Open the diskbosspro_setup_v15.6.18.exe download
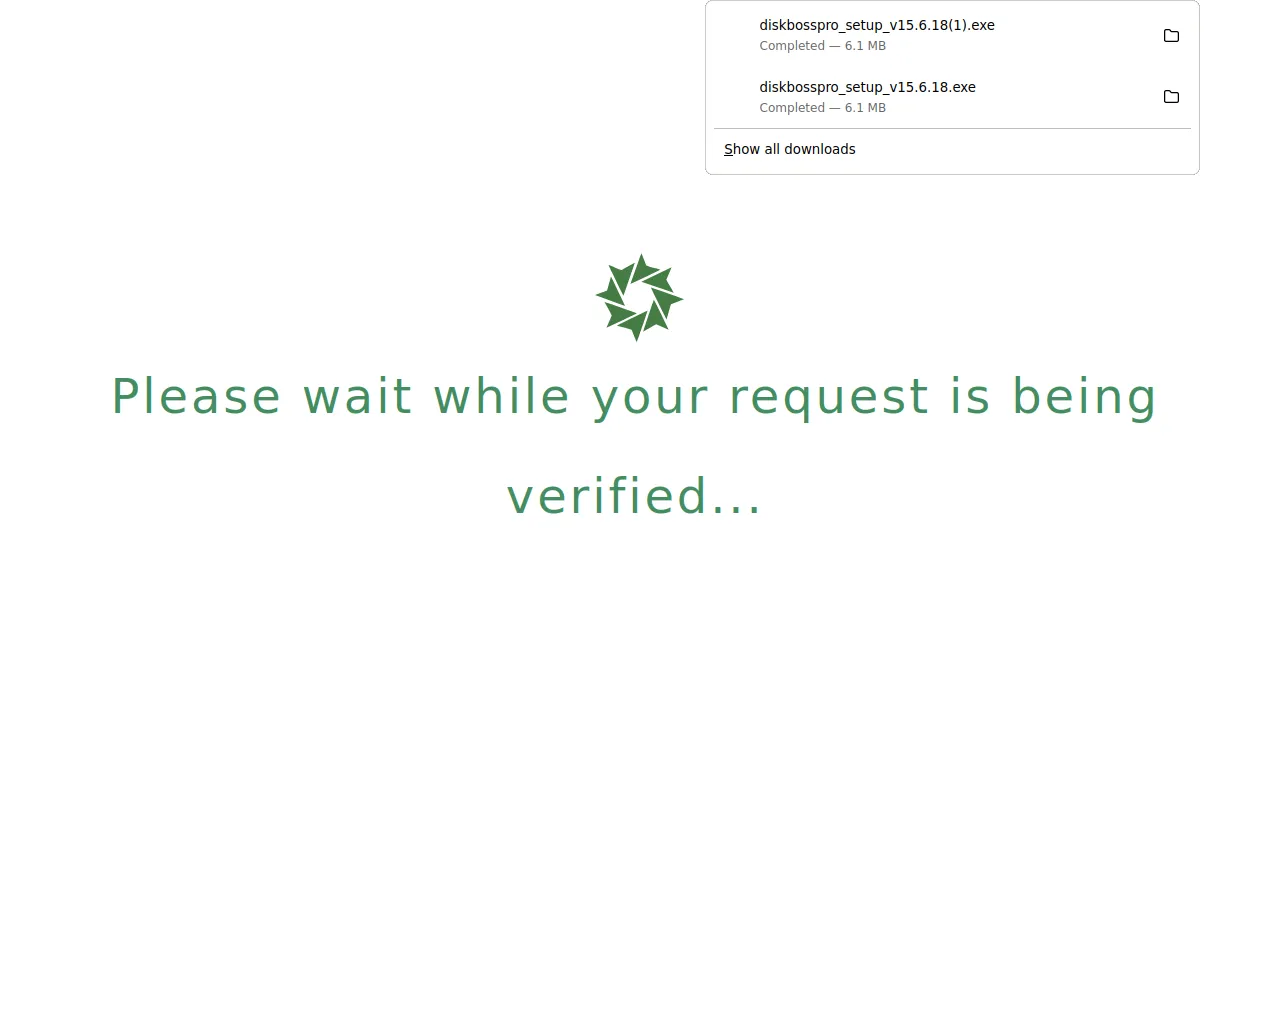The image size is (1280, 1024). tap(867, 87)
